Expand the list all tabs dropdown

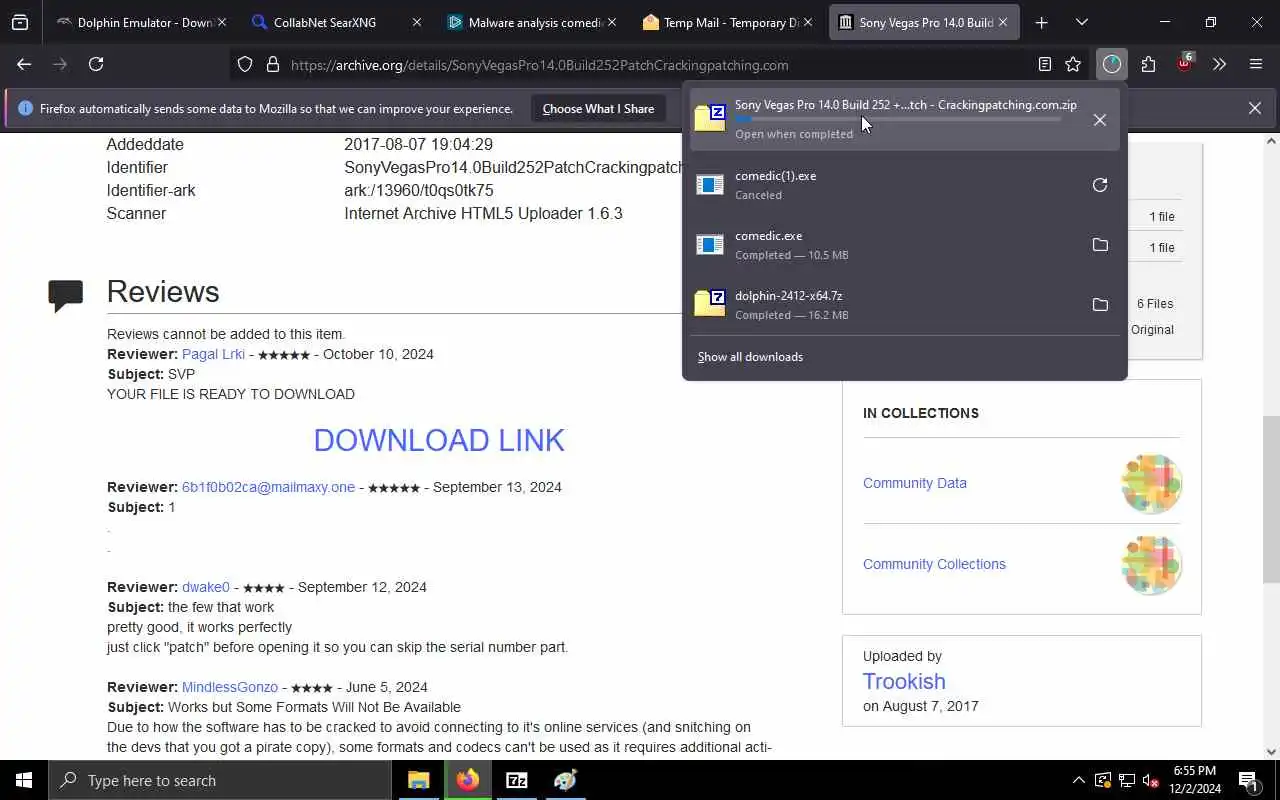click(1082, 22)
